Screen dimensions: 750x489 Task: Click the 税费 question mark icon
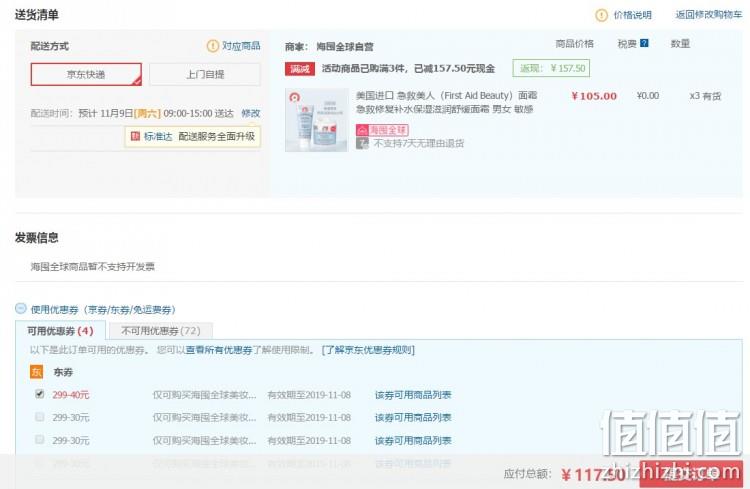tap(644, 43)
